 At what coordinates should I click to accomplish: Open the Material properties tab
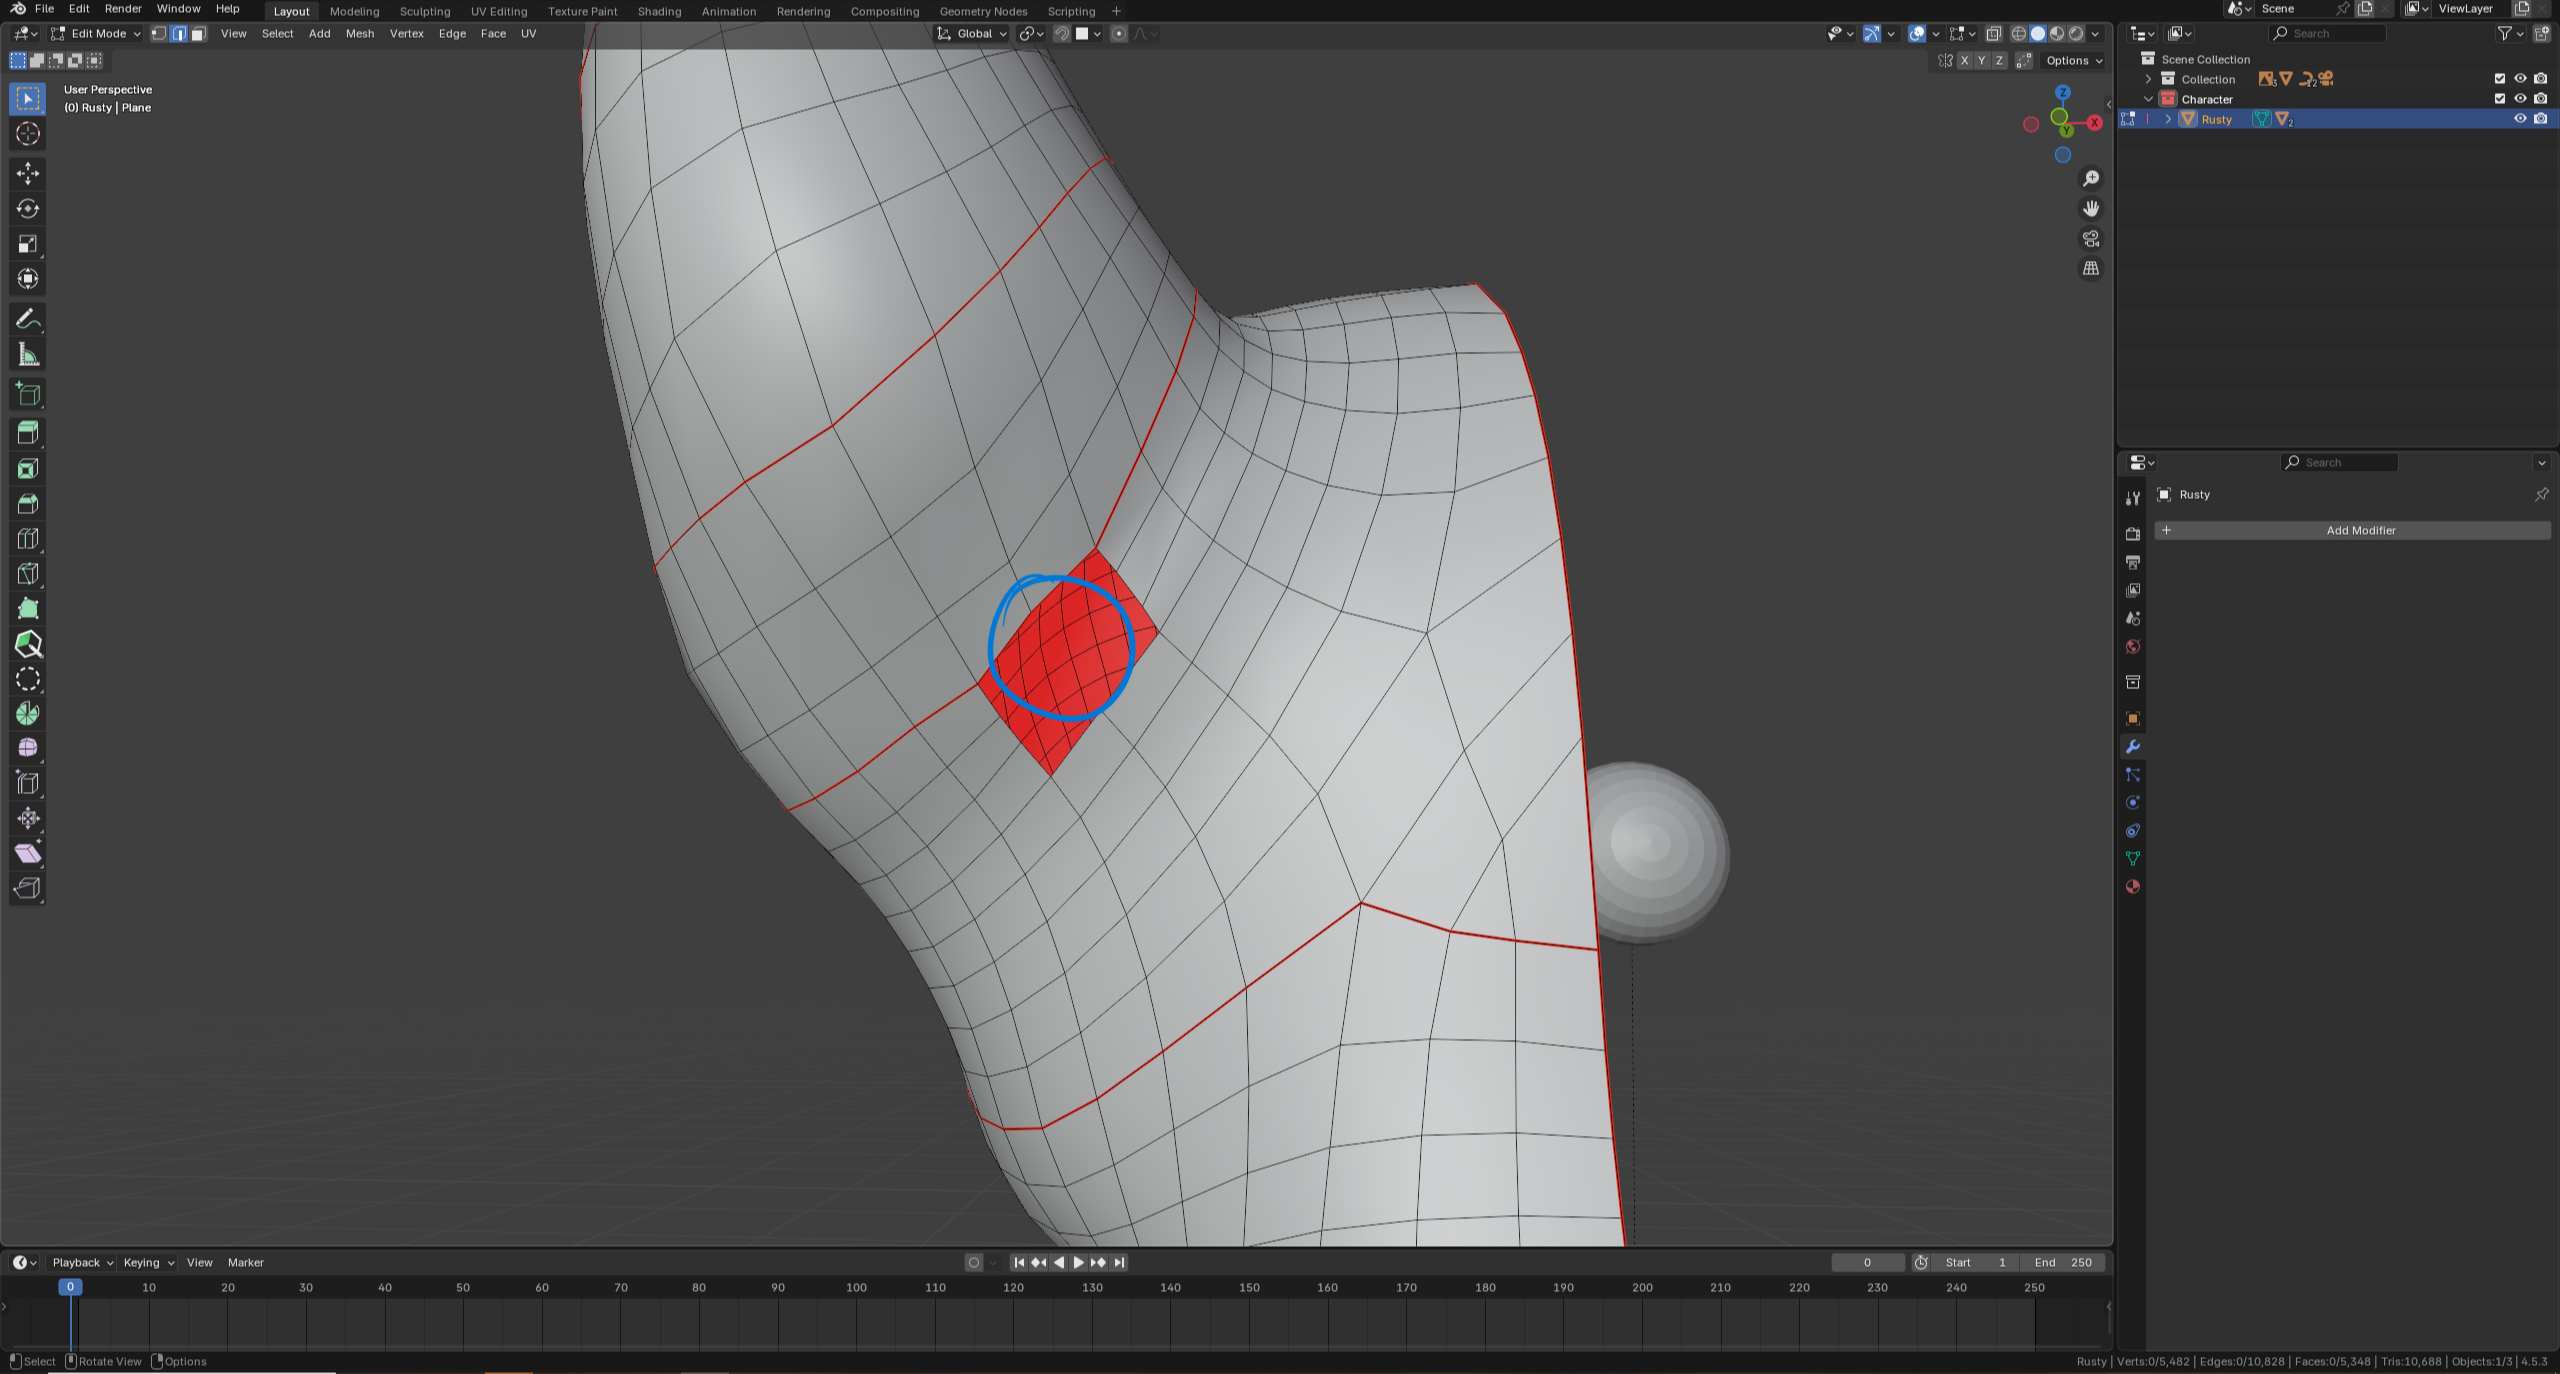[x=2133, y=887]
